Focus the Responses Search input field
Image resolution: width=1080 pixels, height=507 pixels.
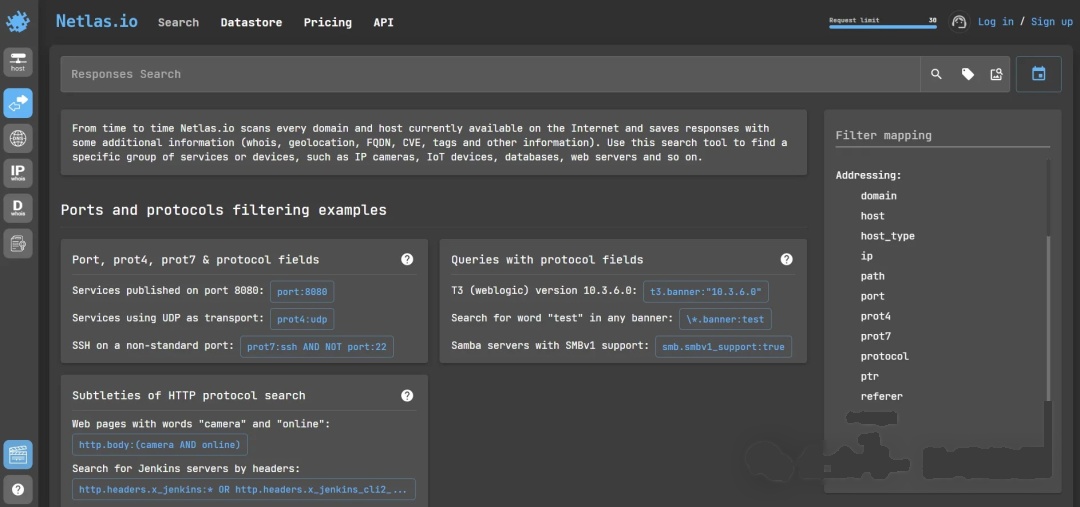point(490,74)
